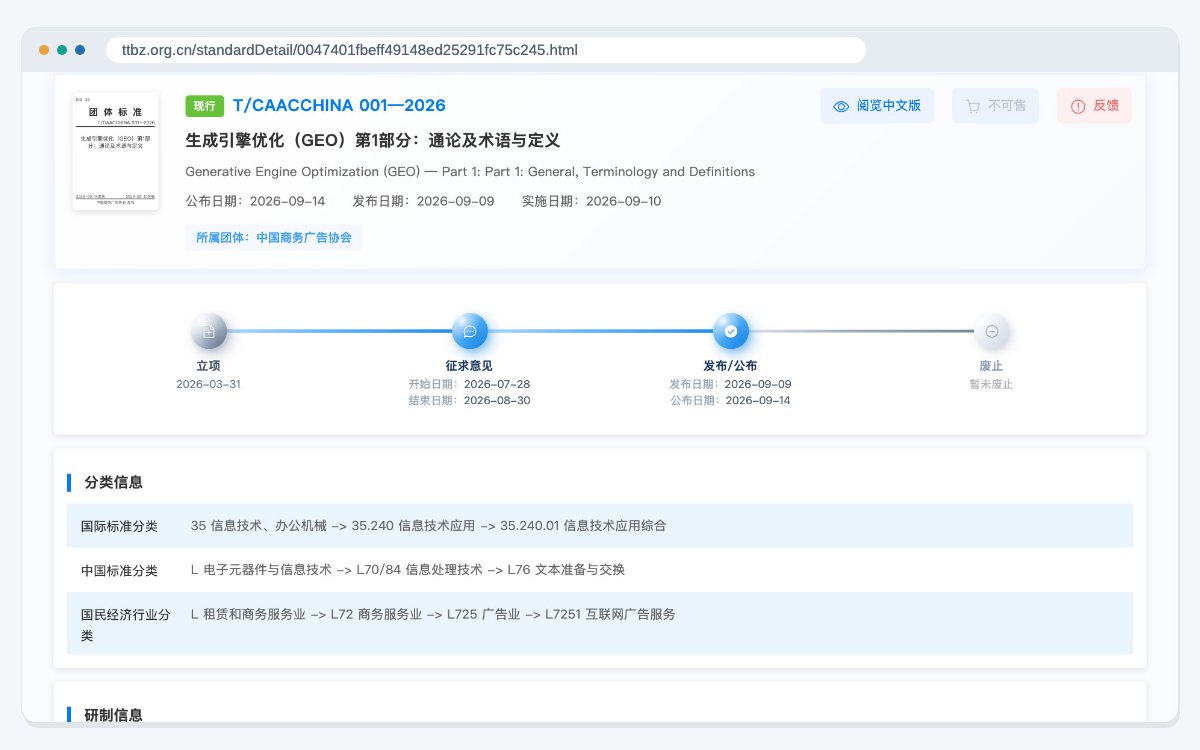Image resolution: width=1200 pixels, height=750 pixels.
Task: Click the 所属团体：中国商务广告协会 tag
Action: [274, 238]
